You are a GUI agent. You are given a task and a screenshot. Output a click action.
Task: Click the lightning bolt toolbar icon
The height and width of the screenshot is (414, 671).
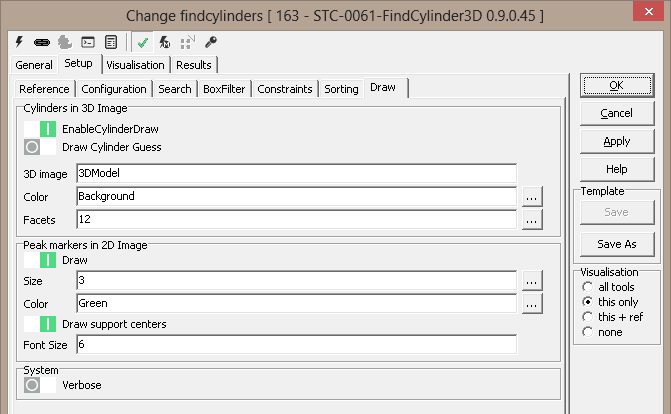[20, 42]
